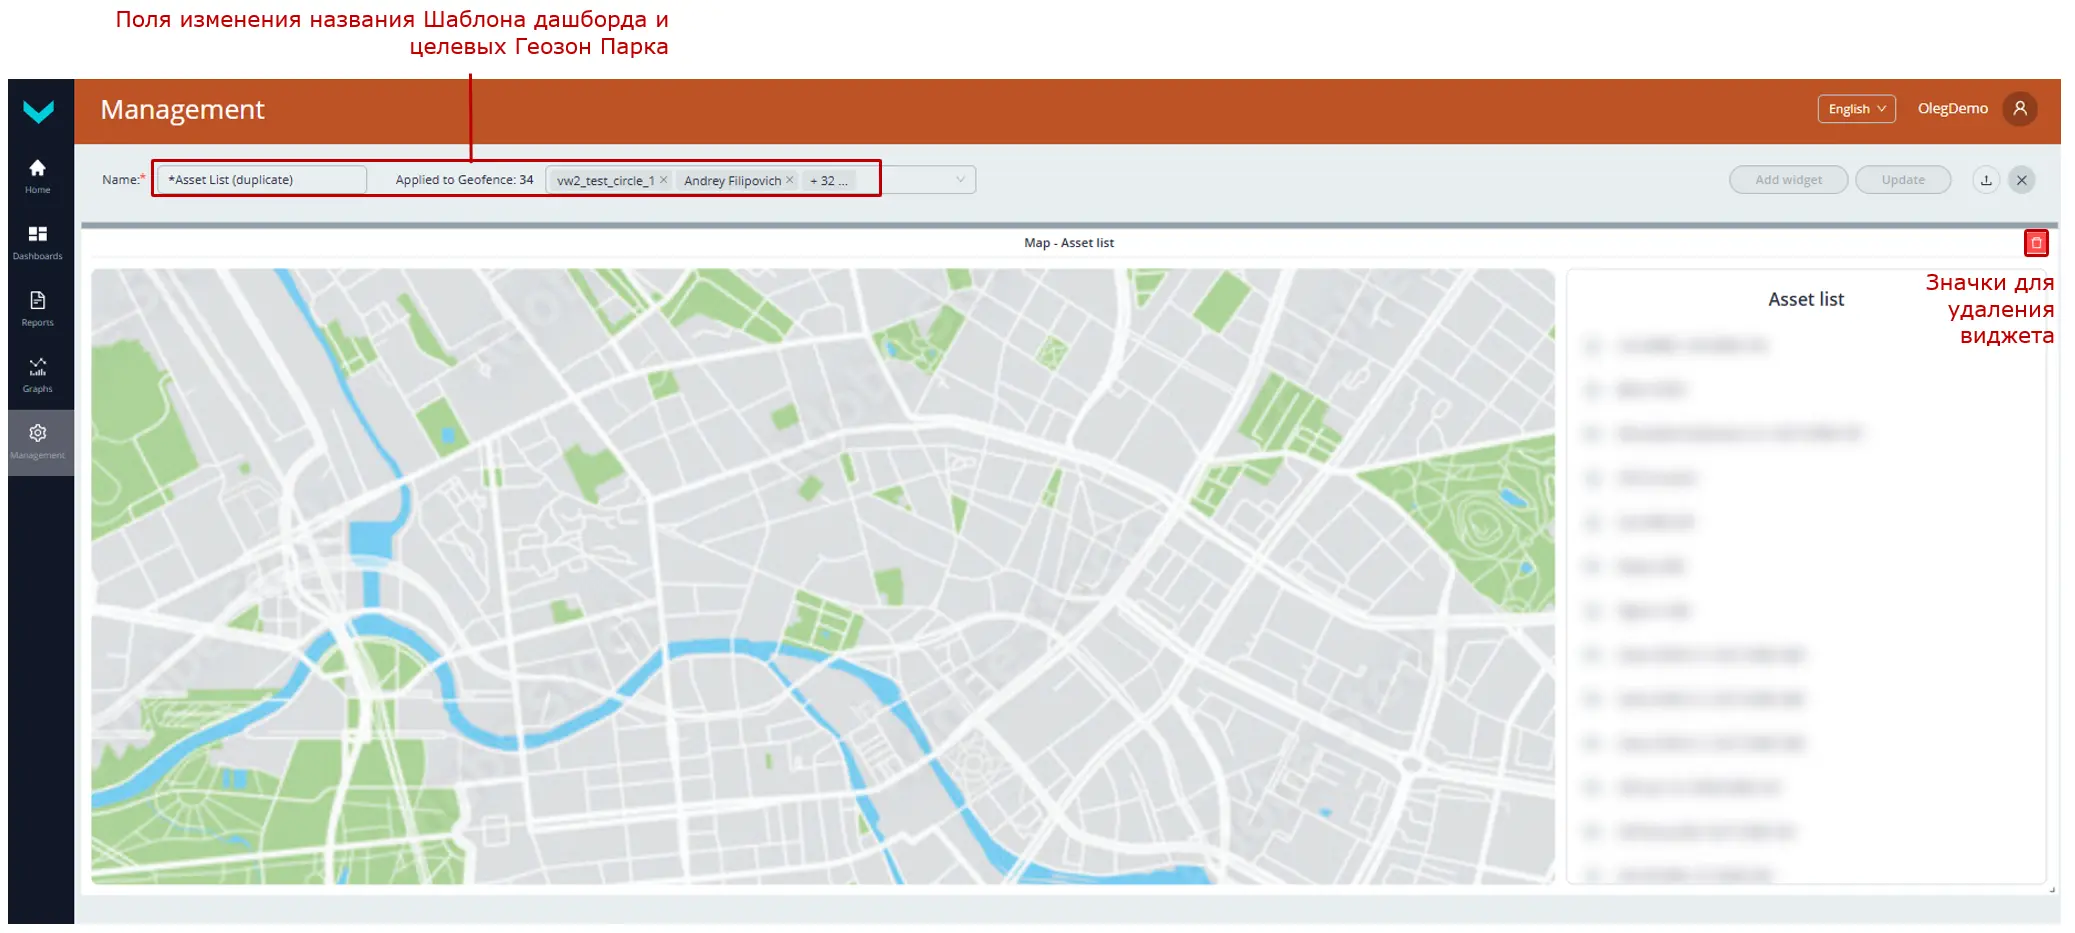Remove the Andrey Filipovich geofence tag

(x=789, y=180)
